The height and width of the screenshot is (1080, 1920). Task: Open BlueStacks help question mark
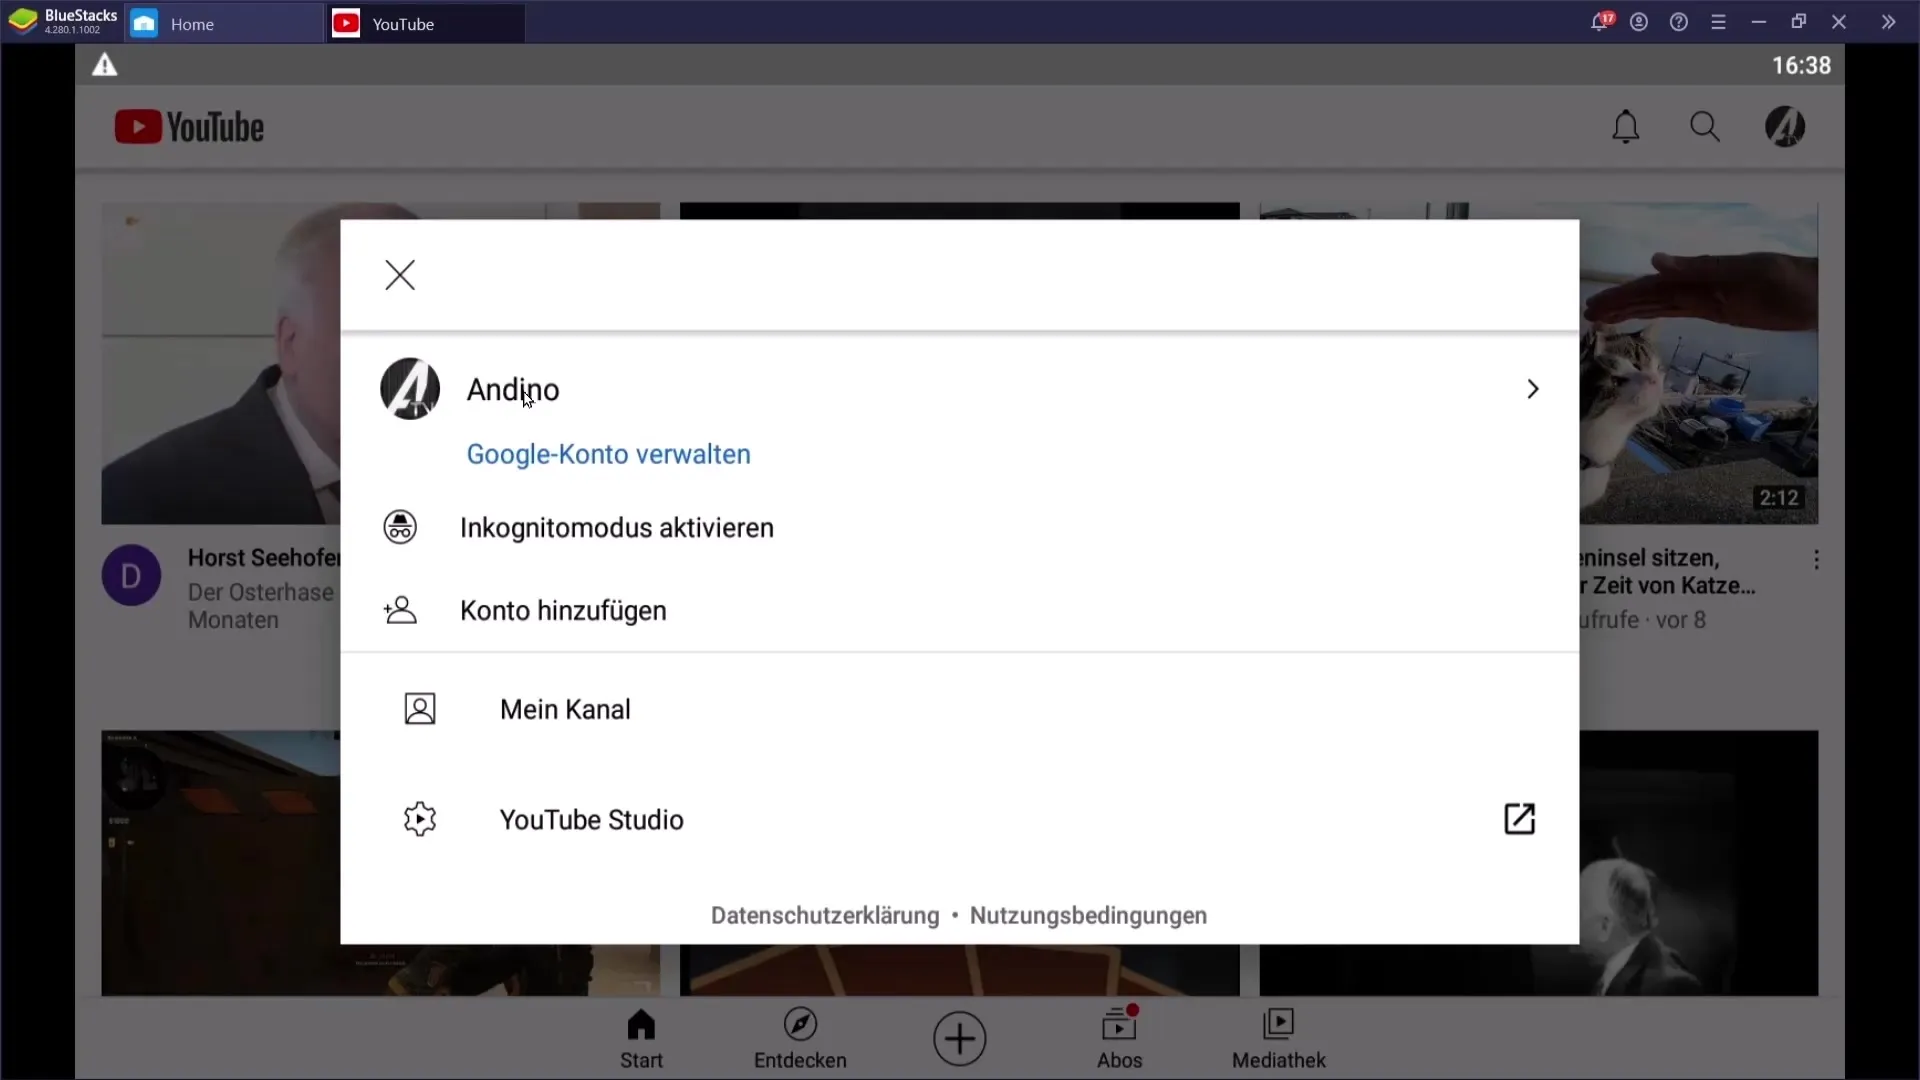tap(1679, 21)
